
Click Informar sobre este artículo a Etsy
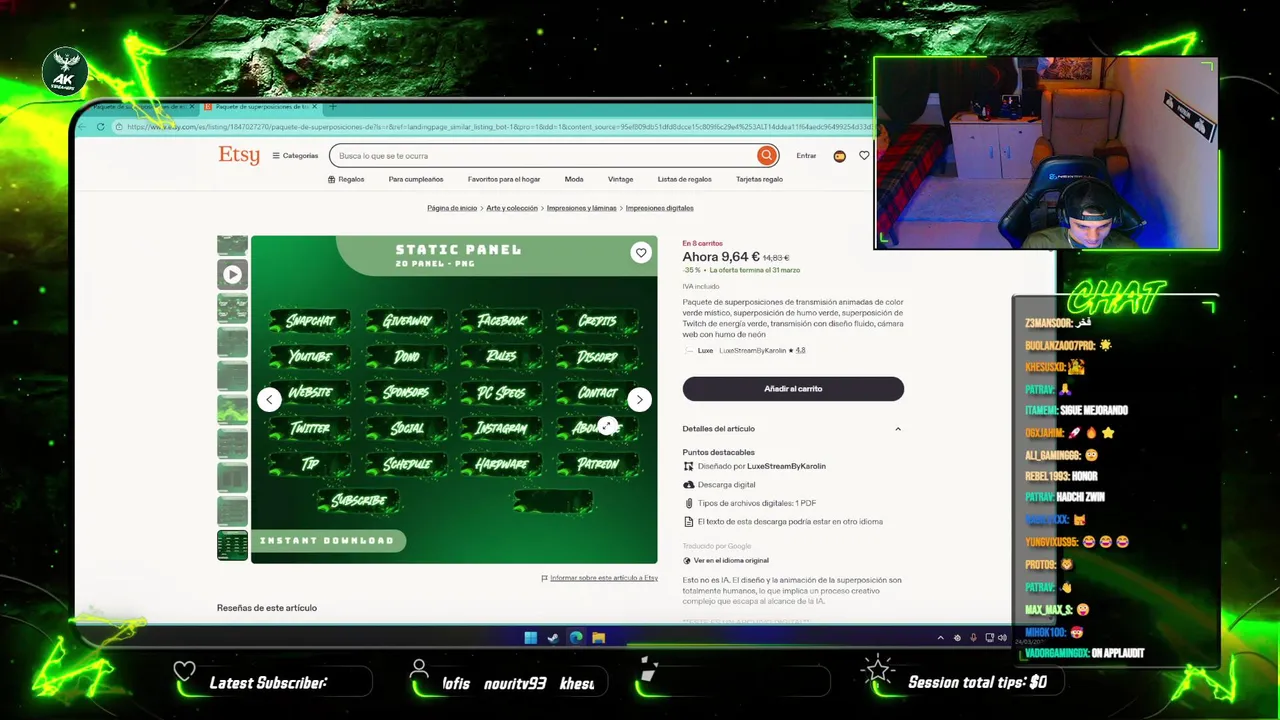coord(604,578)
